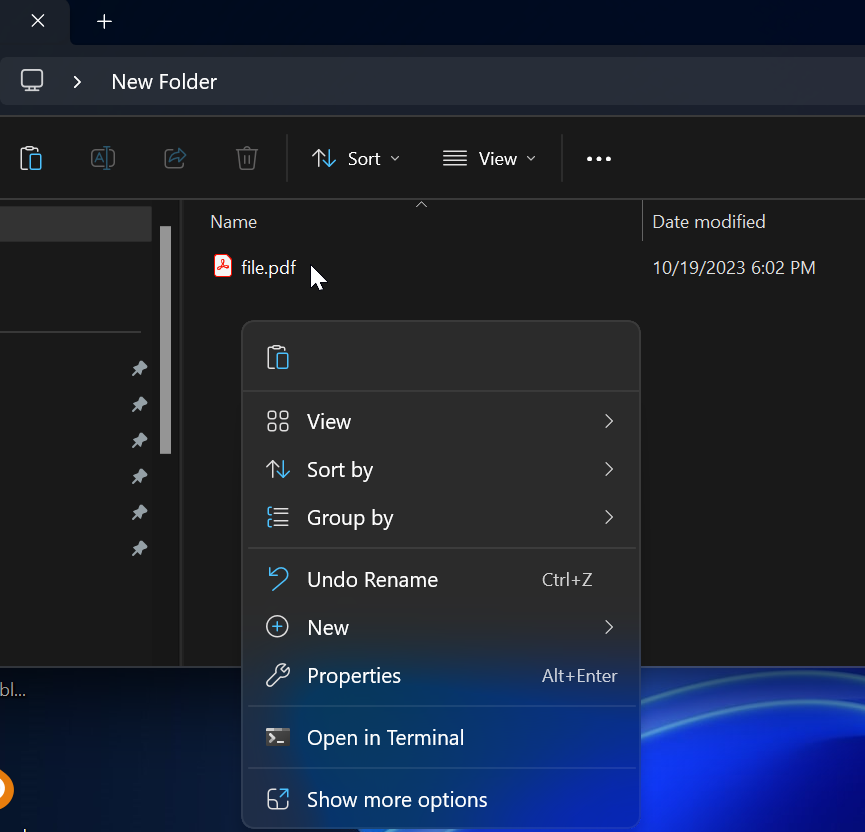This screenshot has height=832, width=865.
Task: Click the Paste icon in the context menu
Action: [x=278, y=358]
